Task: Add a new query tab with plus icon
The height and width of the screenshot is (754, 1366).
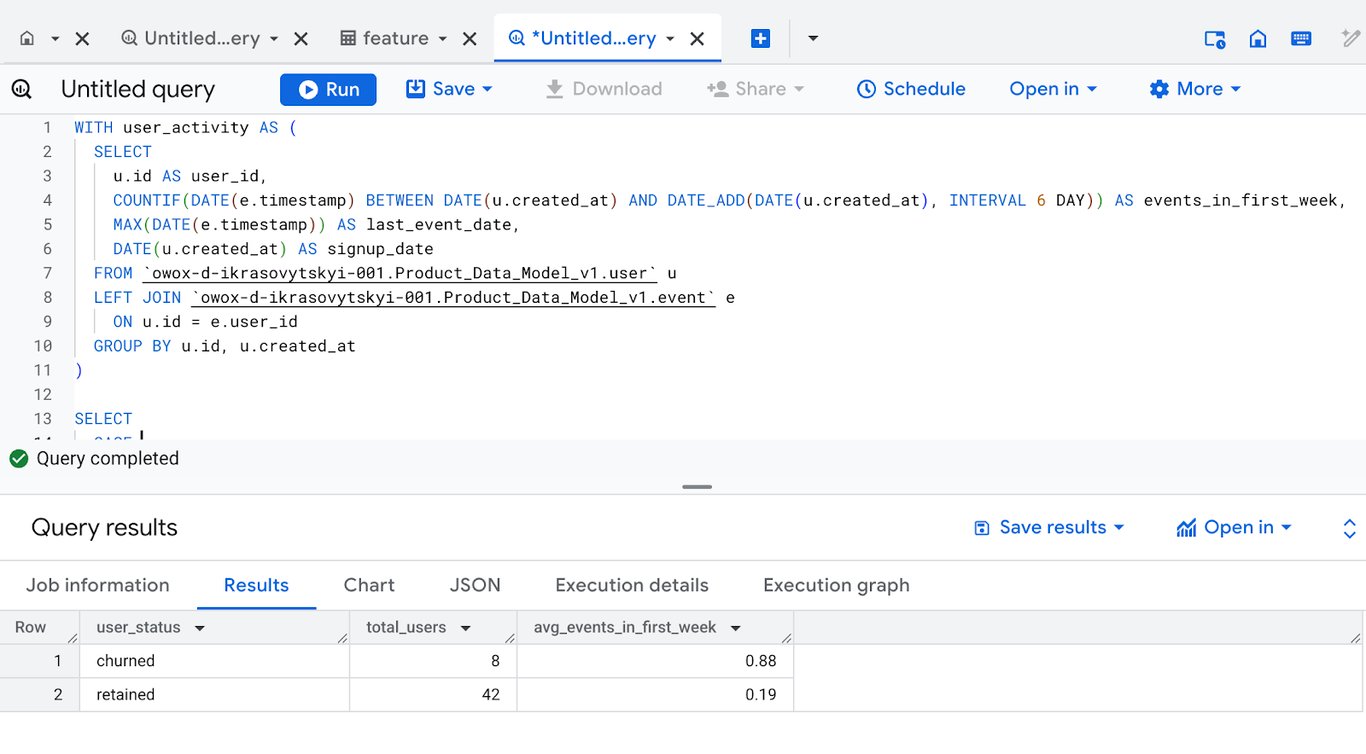Action: pyautogui.click(x=760, y=38)
